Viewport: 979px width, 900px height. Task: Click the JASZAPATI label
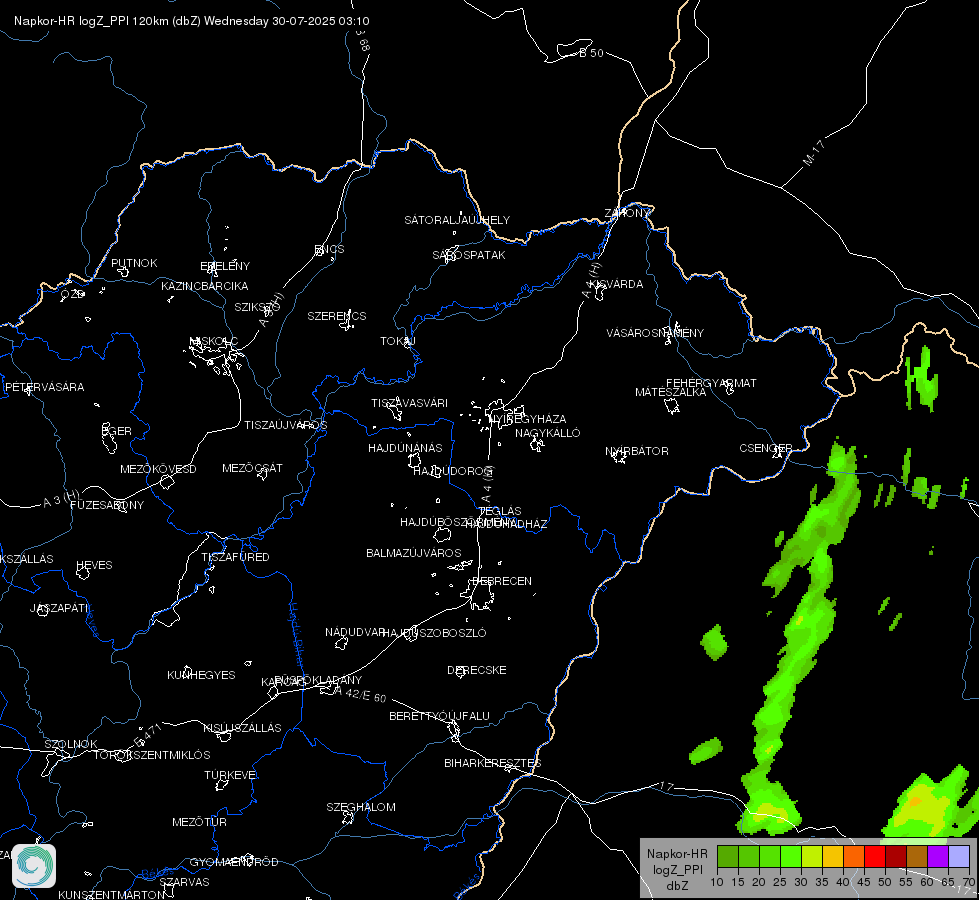coord(59,608)
